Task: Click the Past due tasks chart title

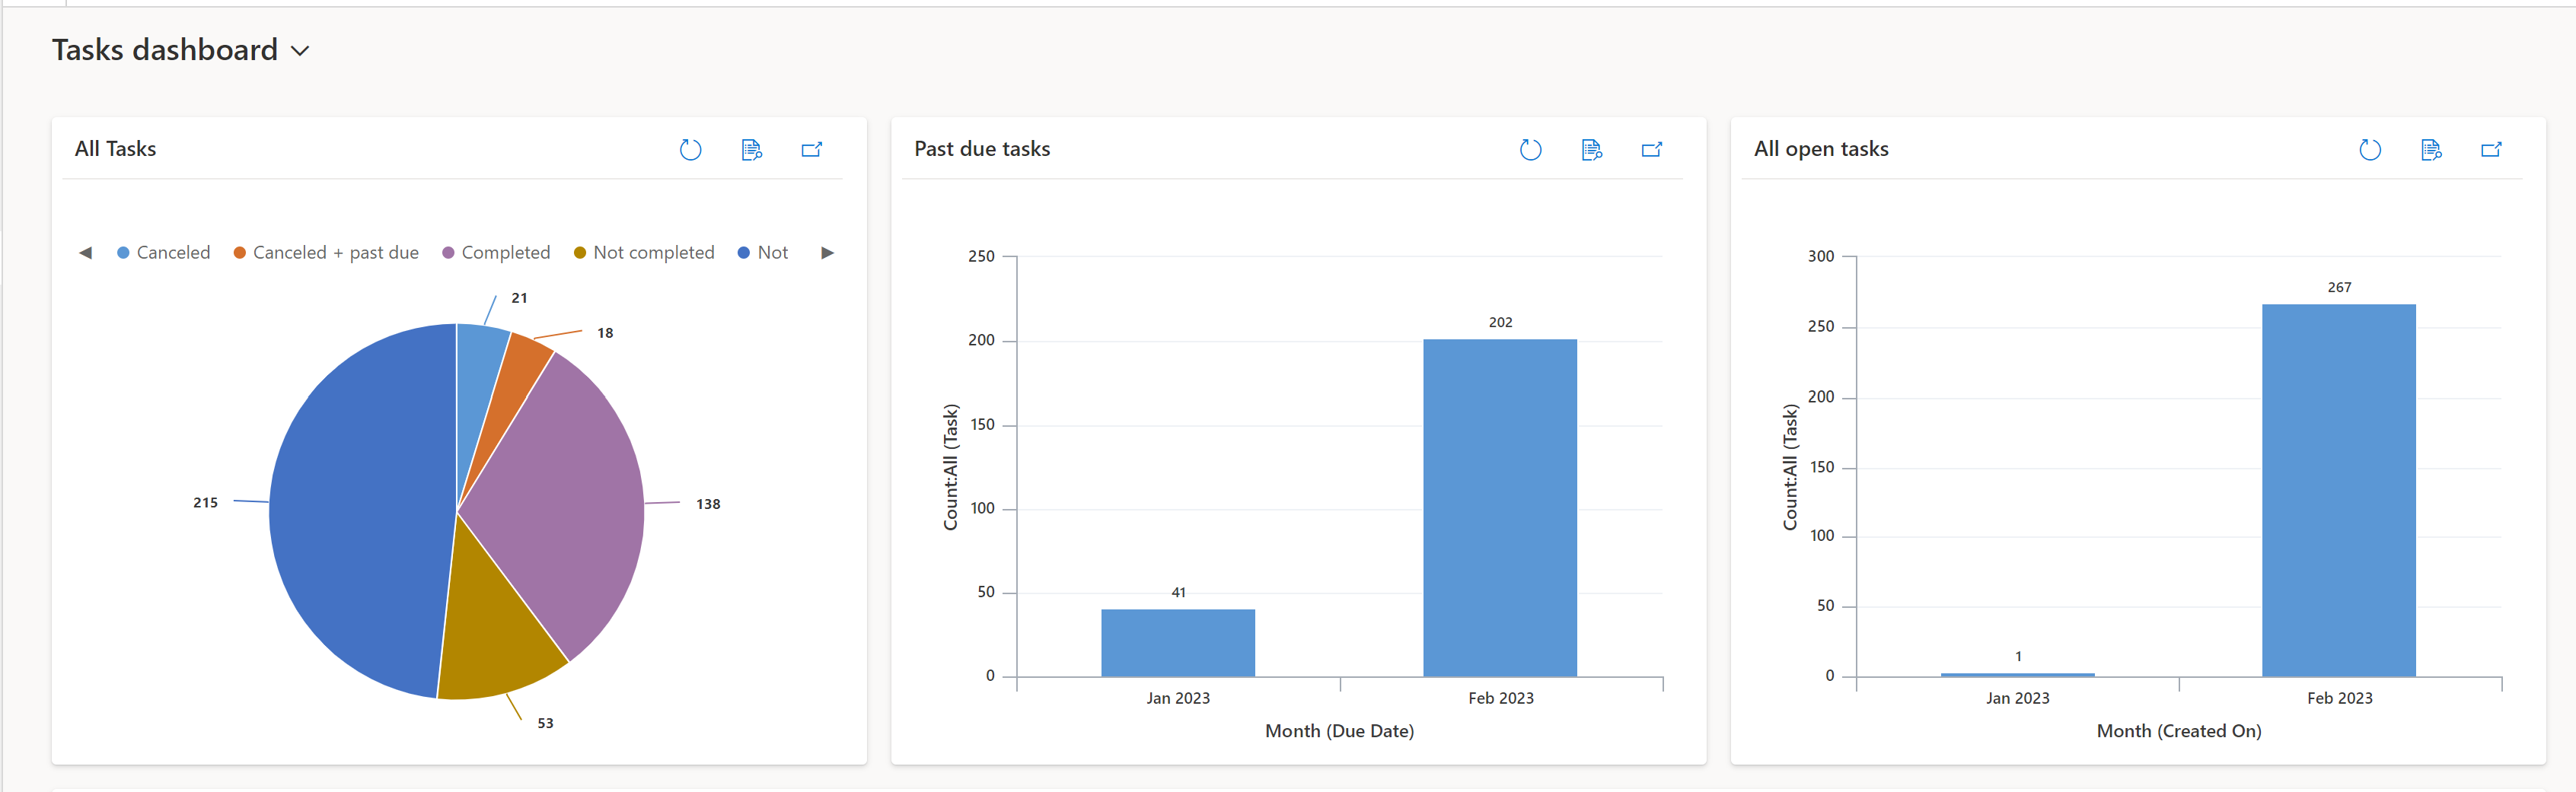Action: pos(982,149)
